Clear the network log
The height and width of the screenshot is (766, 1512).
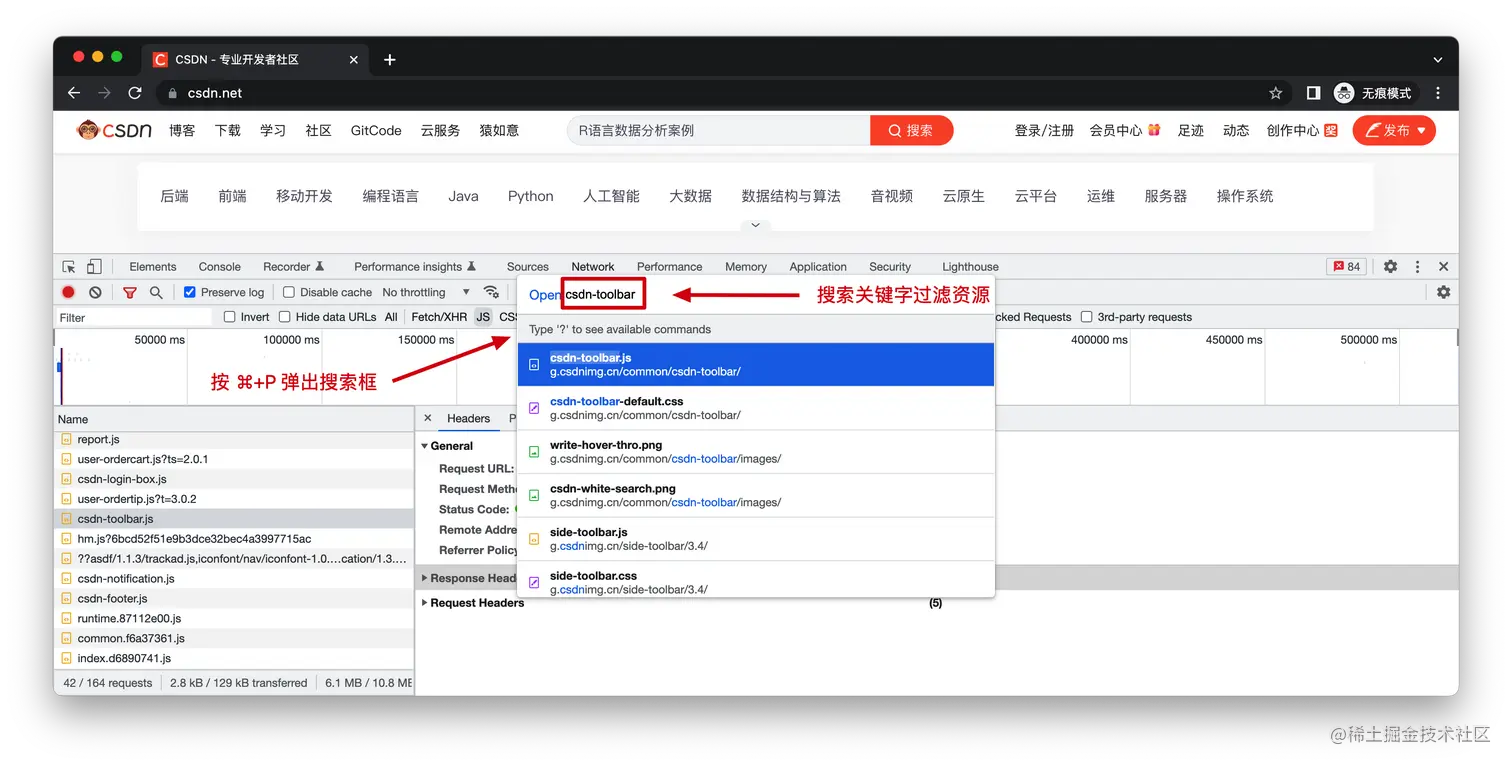click(95, 292)
